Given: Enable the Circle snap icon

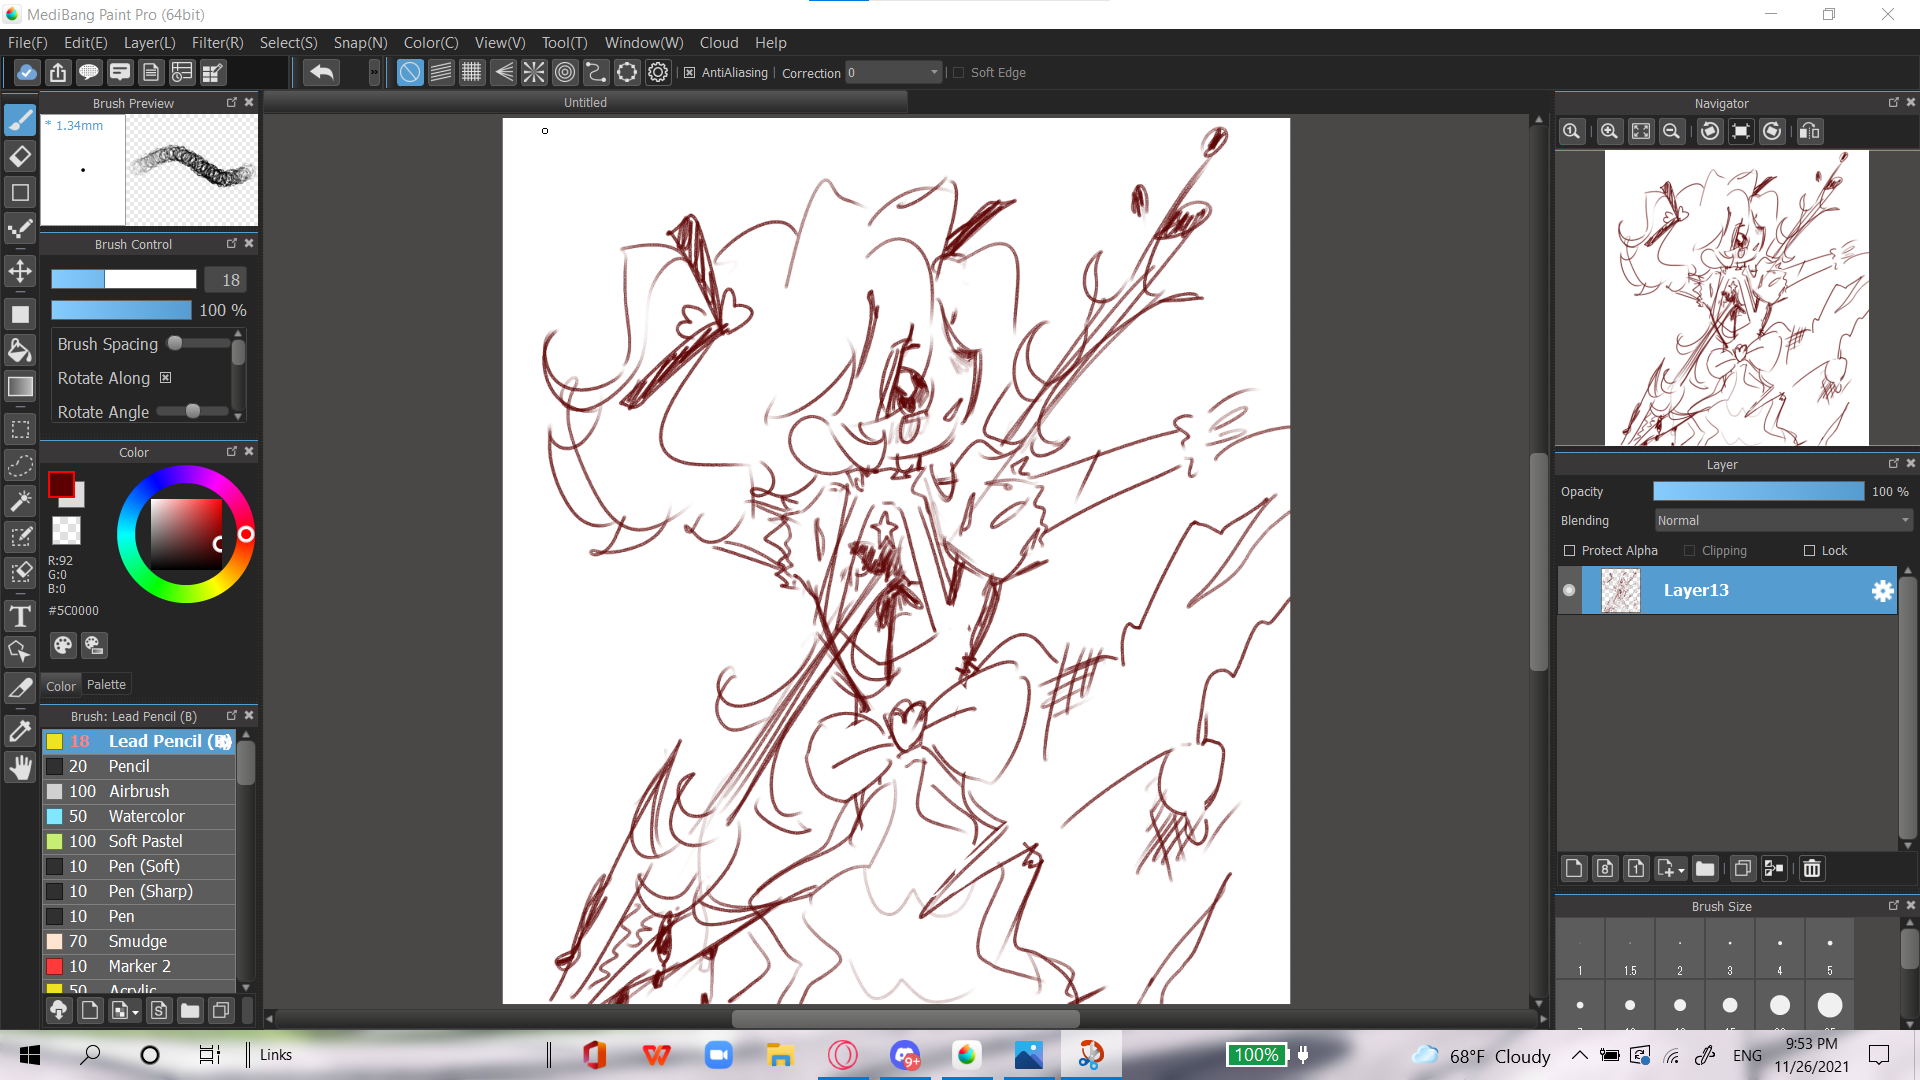Looking at the screenshot, I should [x=565, y=72].
